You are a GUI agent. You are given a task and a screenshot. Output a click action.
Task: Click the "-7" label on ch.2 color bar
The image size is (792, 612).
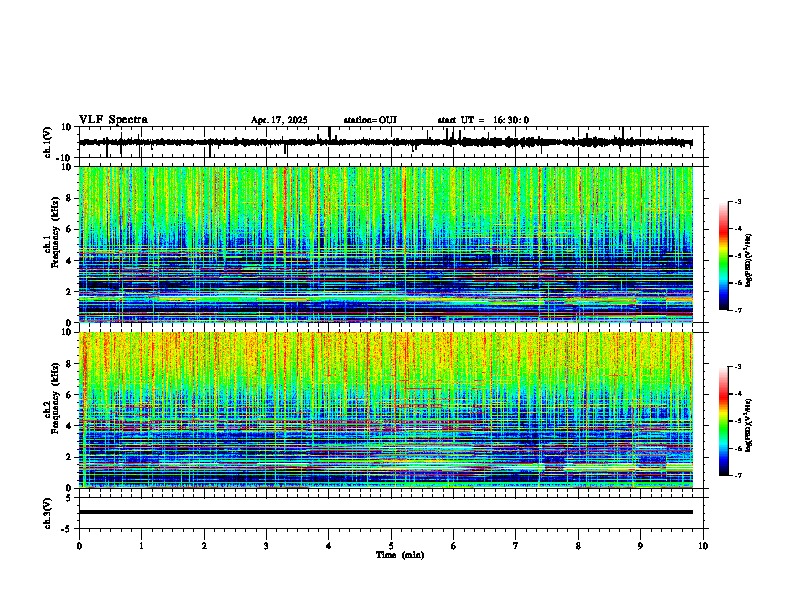[738, 475]
